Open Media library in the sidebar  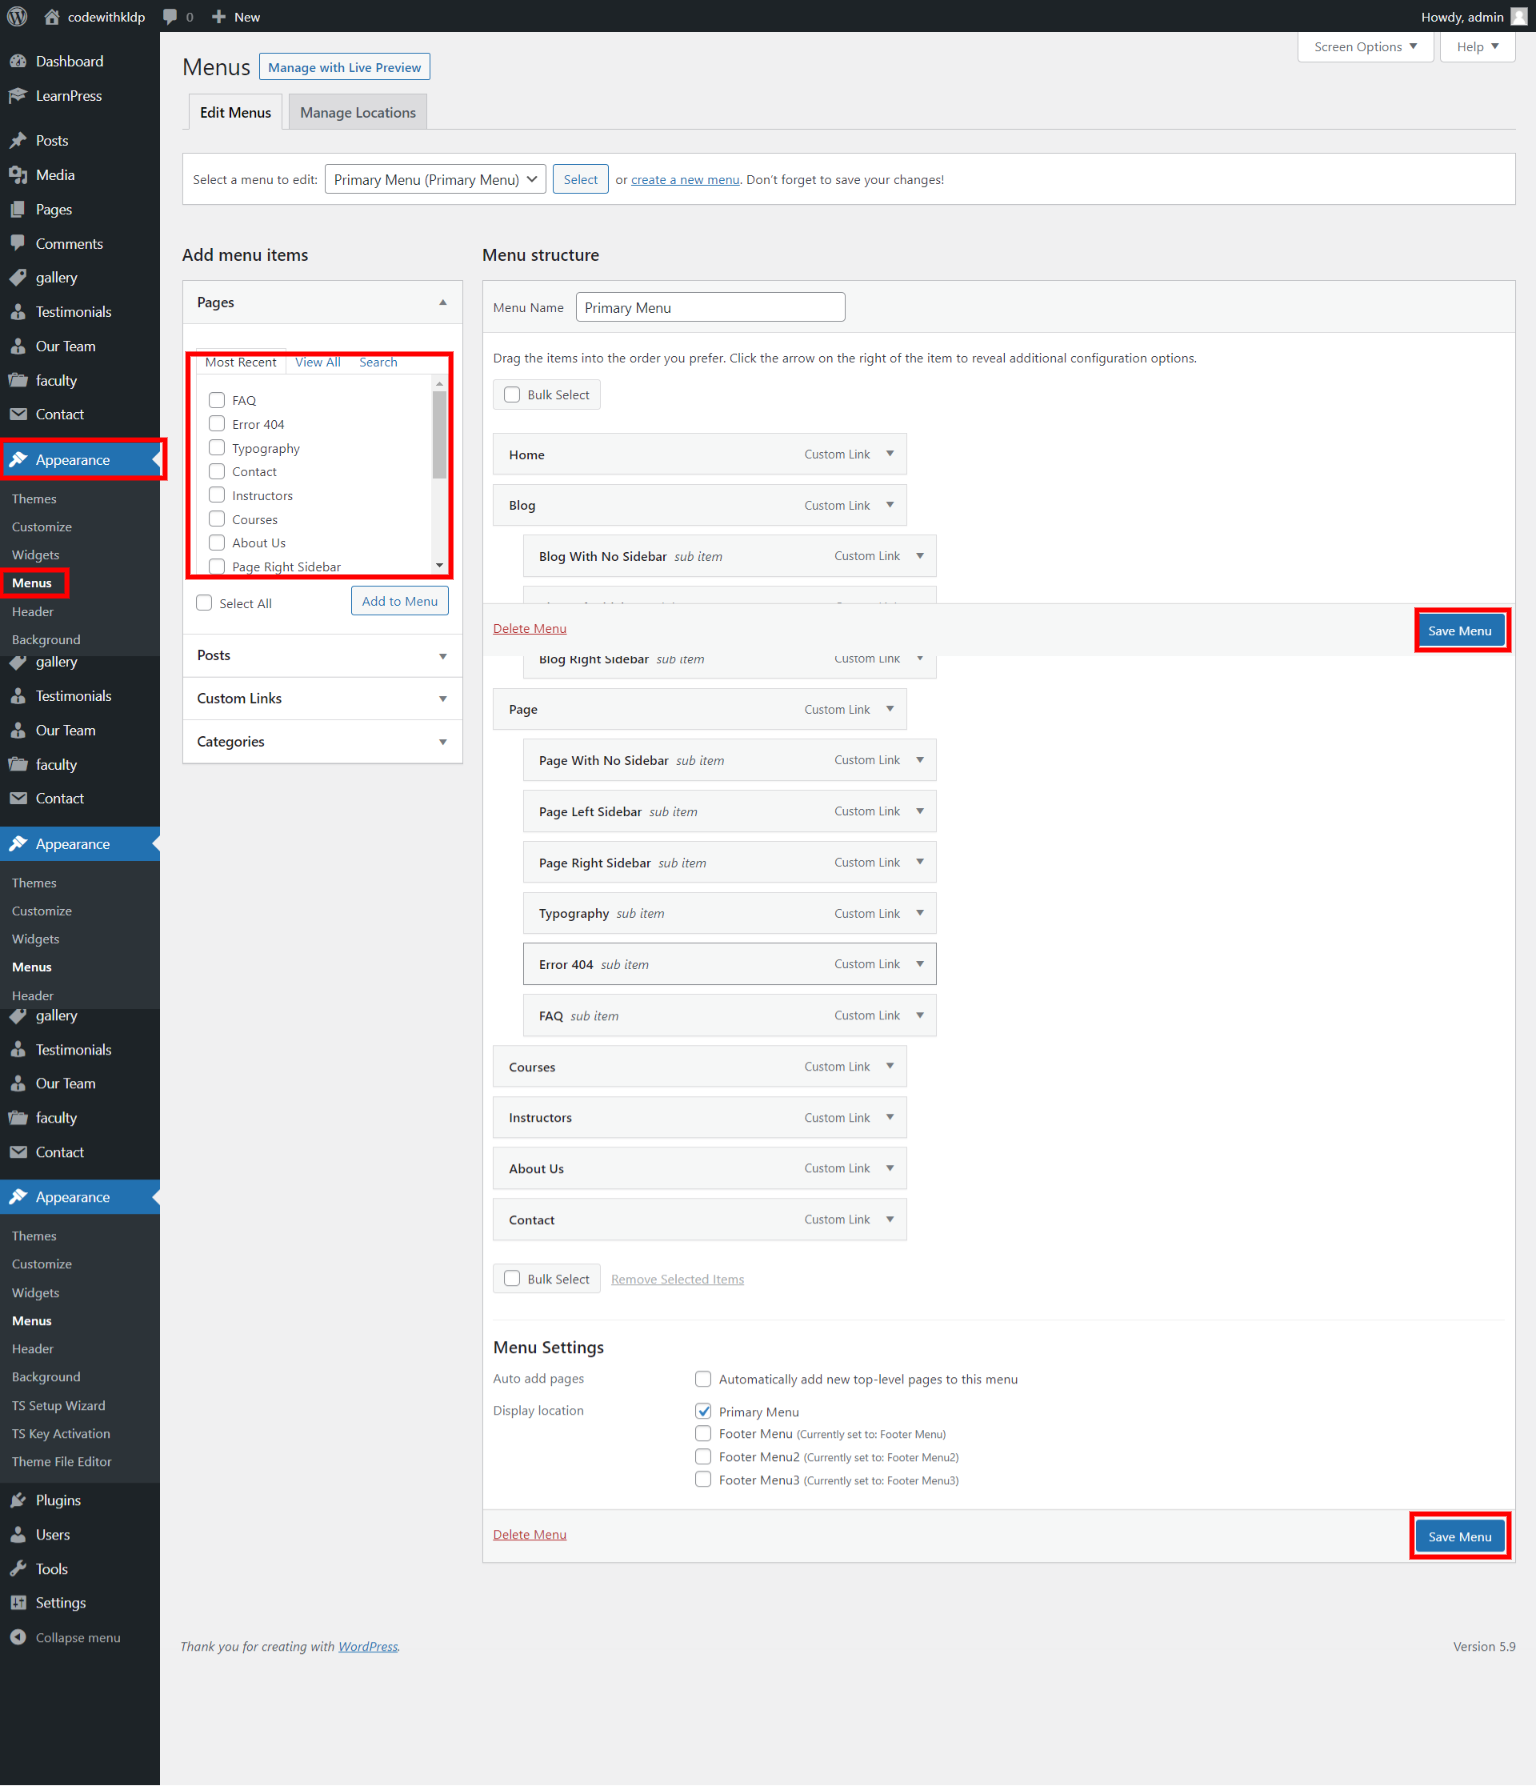click(55, 175)
